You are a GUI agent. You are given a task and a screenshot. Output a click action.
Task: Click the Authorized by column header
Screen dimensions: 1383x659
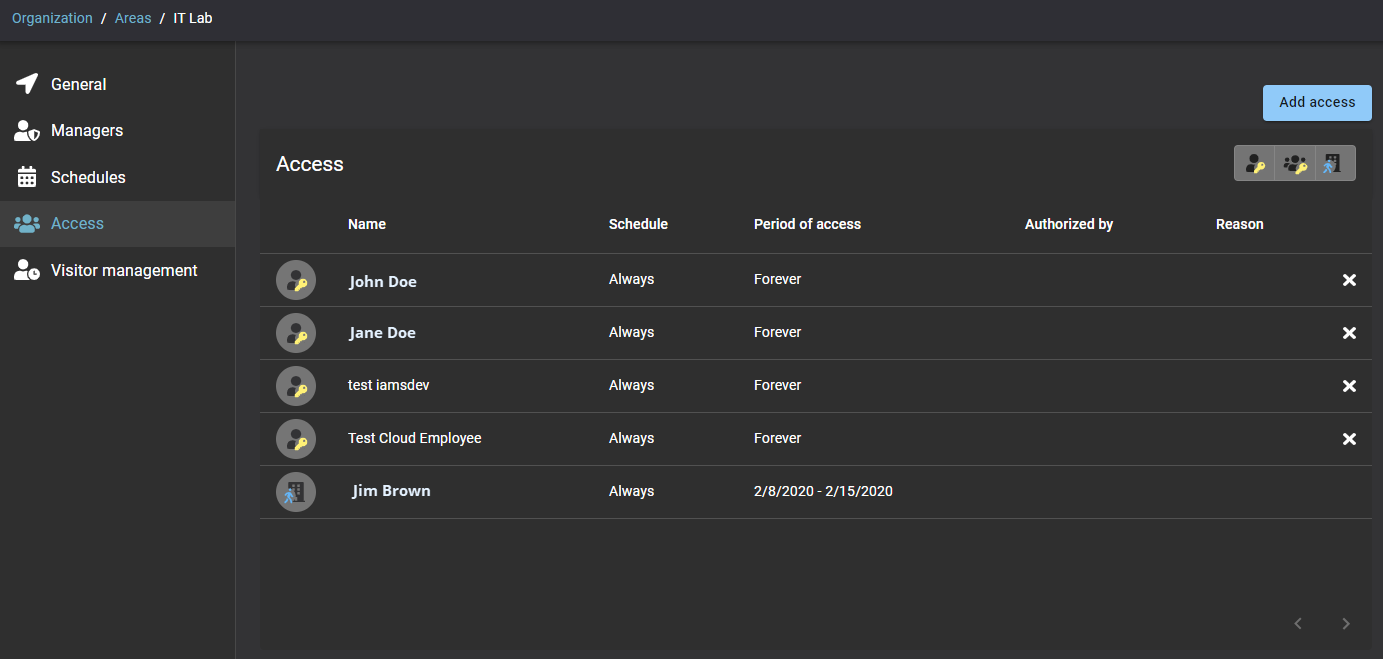tap(1069, 224)
